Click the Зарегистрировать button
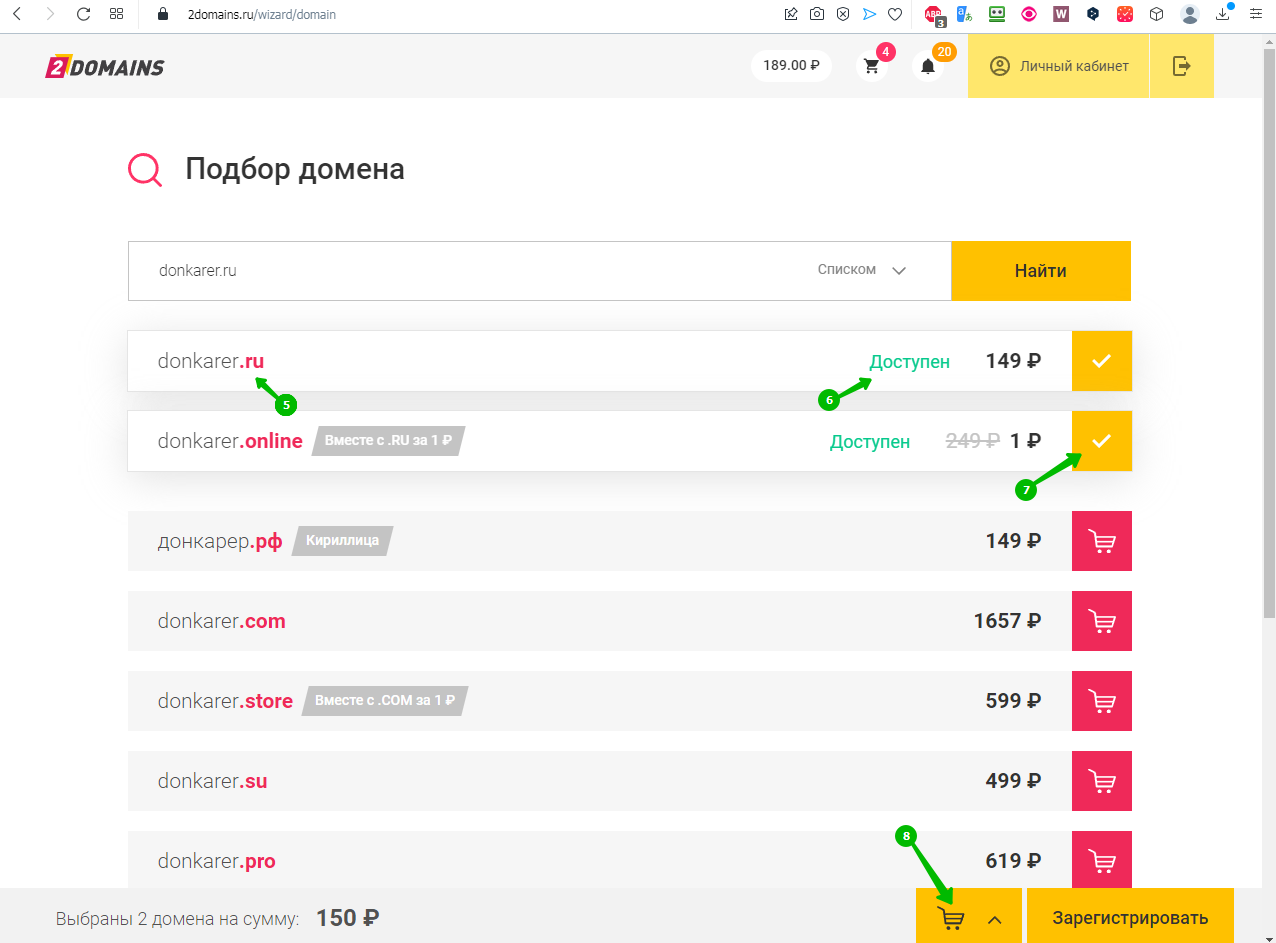1276x943 pixels. [1130, 918]
